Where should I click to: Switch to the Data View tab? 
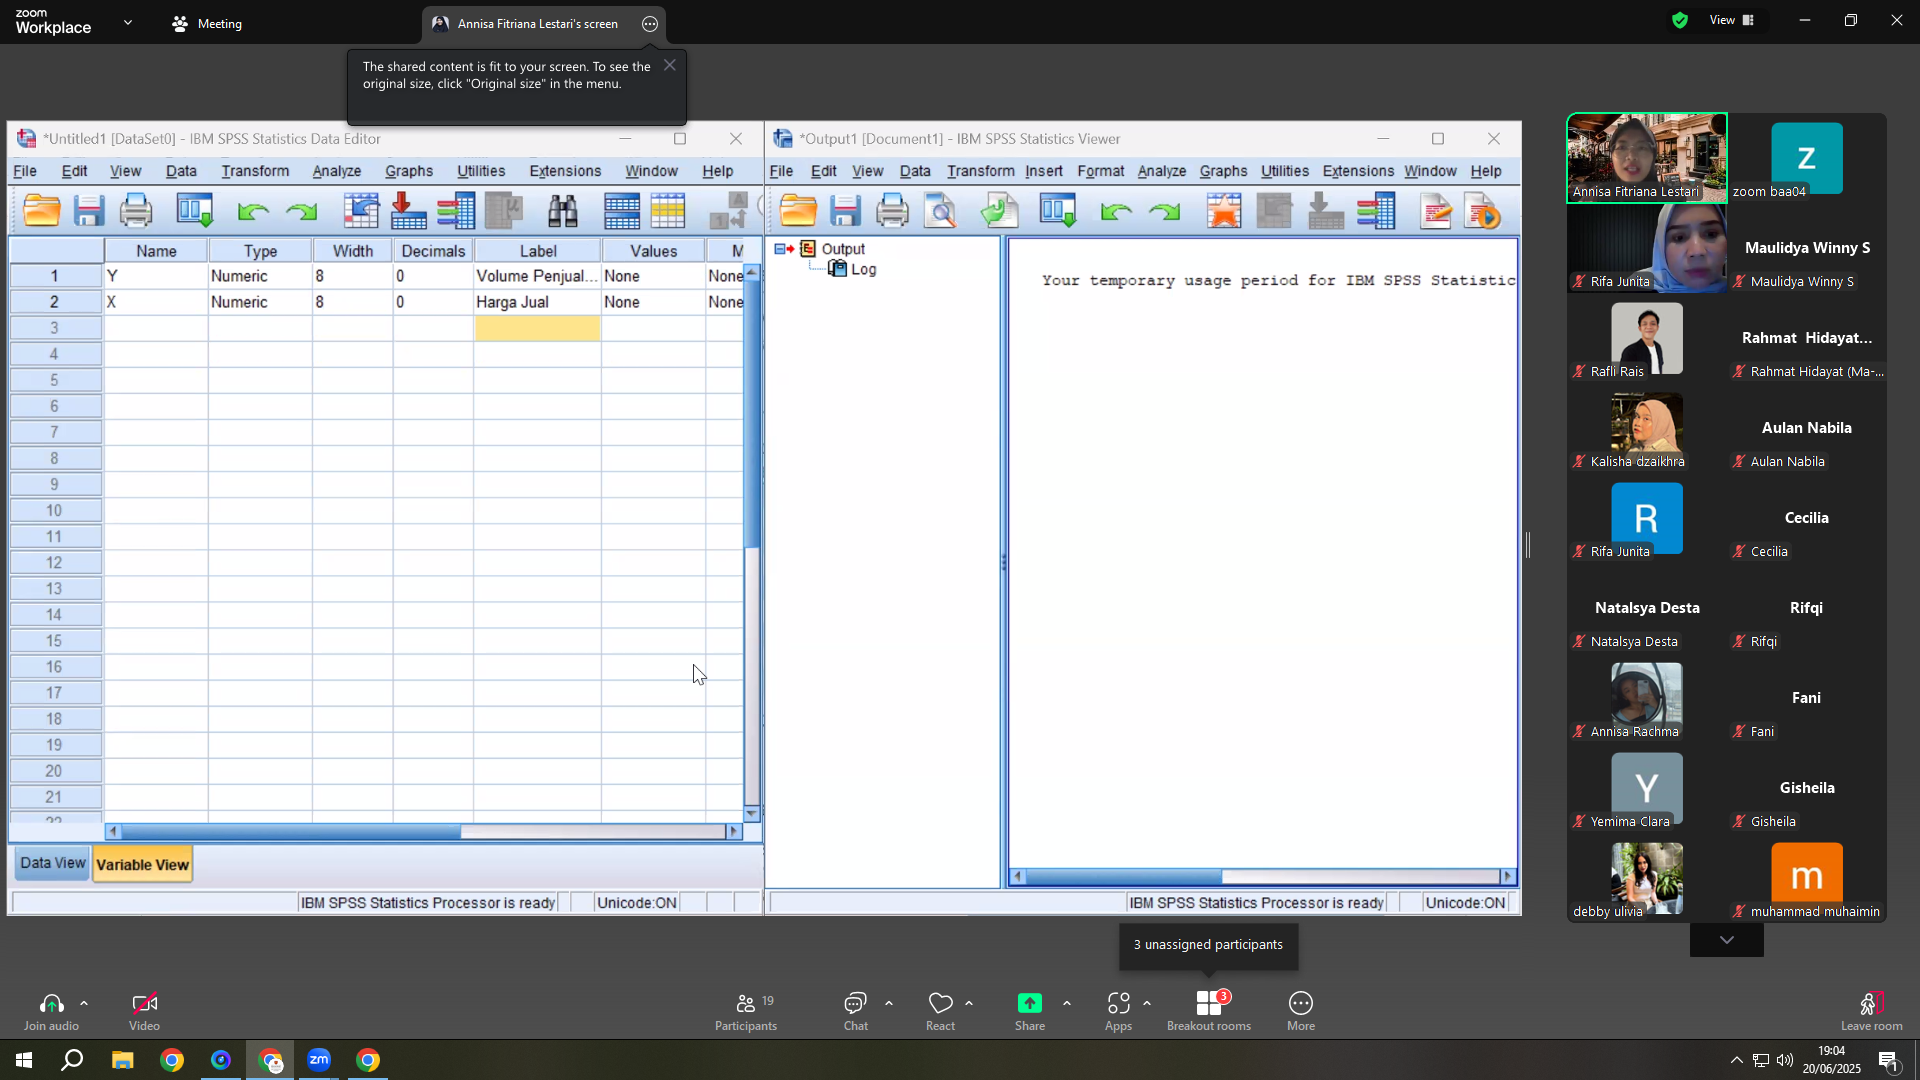point(52,863)
